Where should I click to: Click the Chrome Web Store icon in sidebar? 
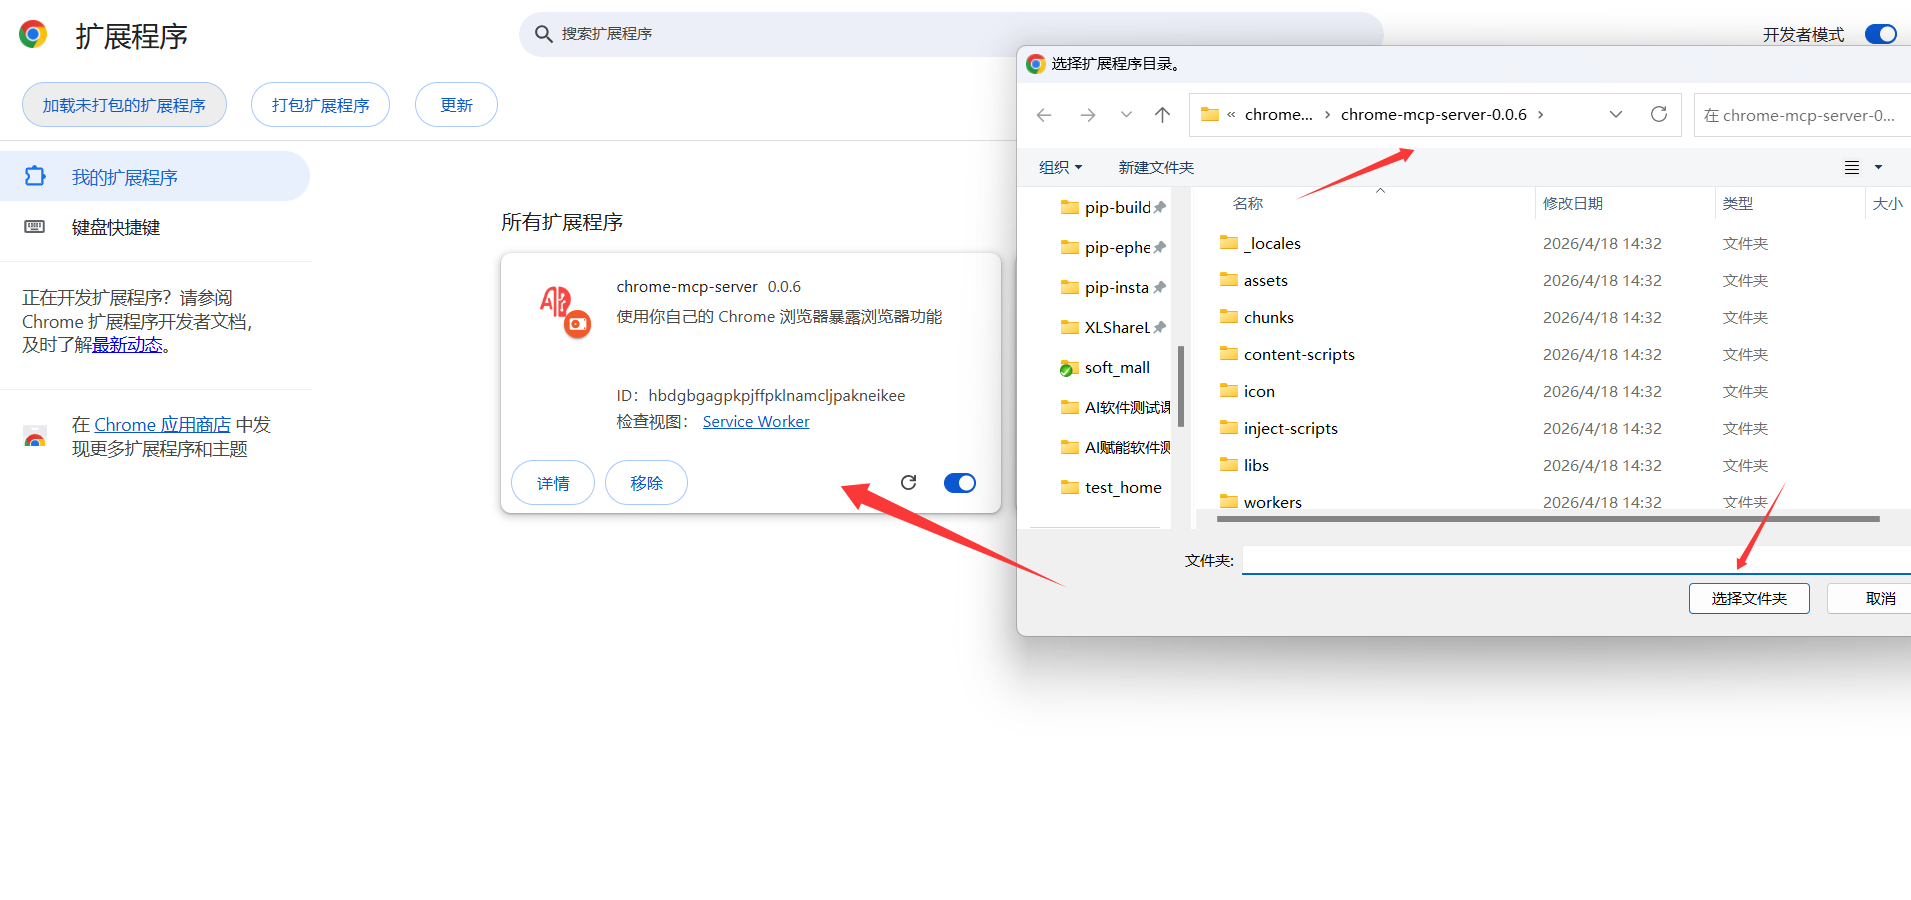(35, 437)
